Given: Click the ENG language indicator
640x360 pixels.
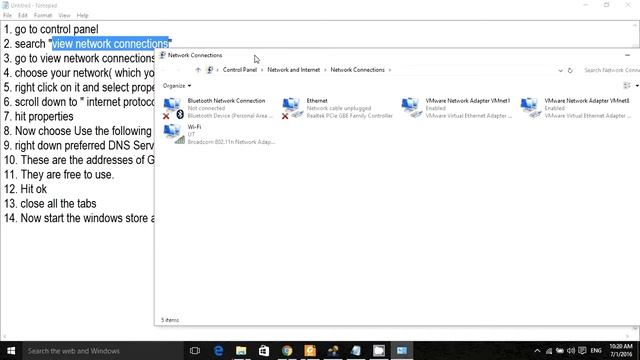Looking at the screenshot, I should click(x=596, y=351).
